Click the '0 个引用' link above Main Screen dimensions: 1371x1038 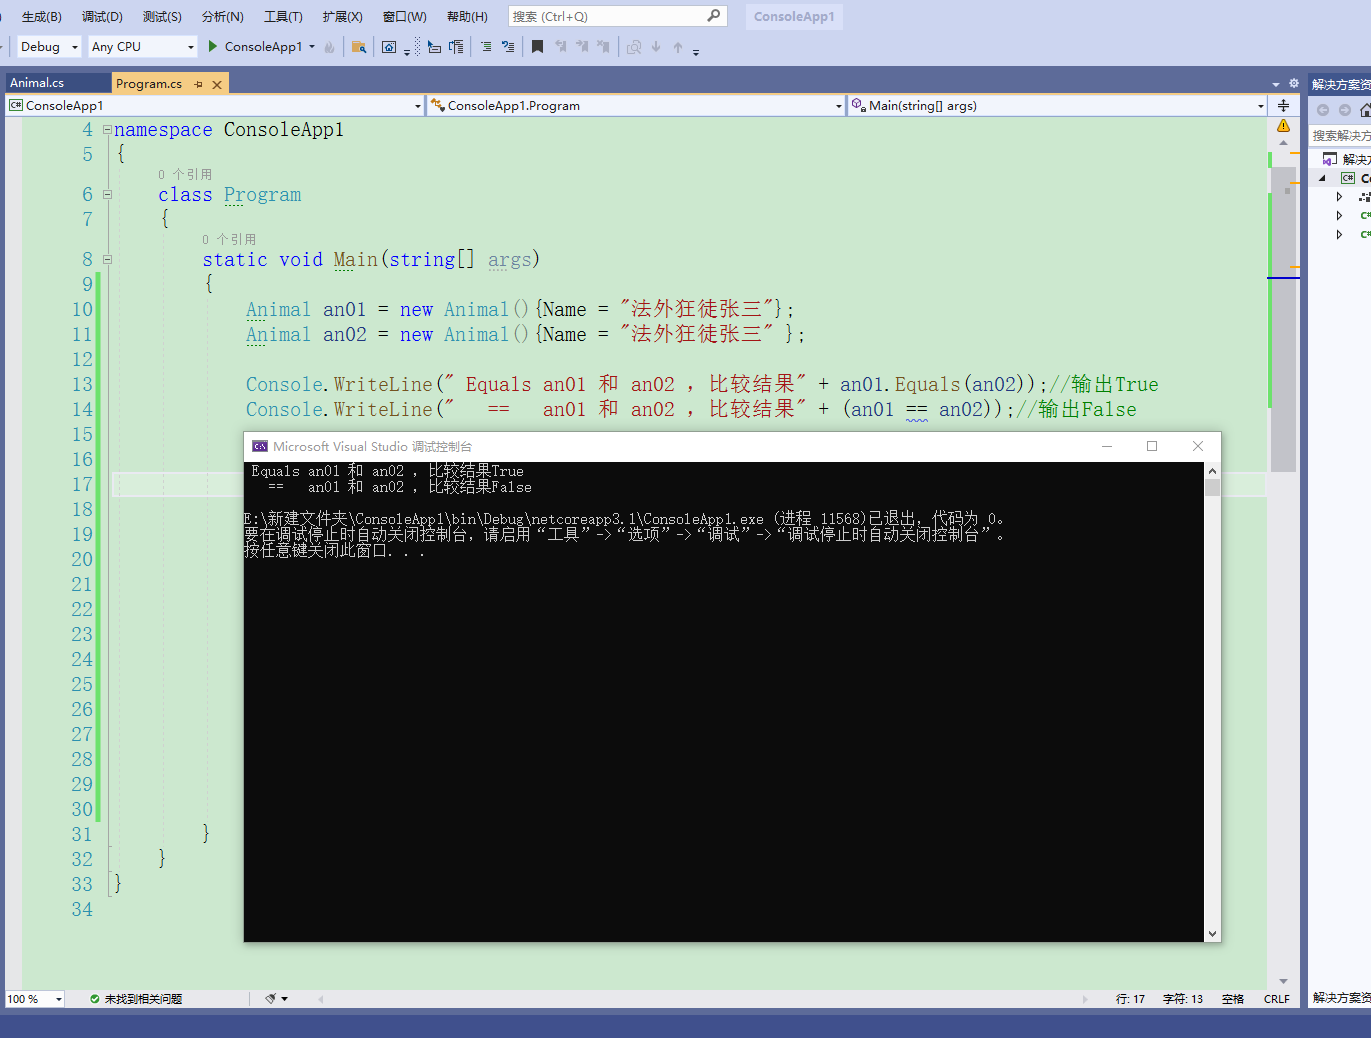(229, 239)
